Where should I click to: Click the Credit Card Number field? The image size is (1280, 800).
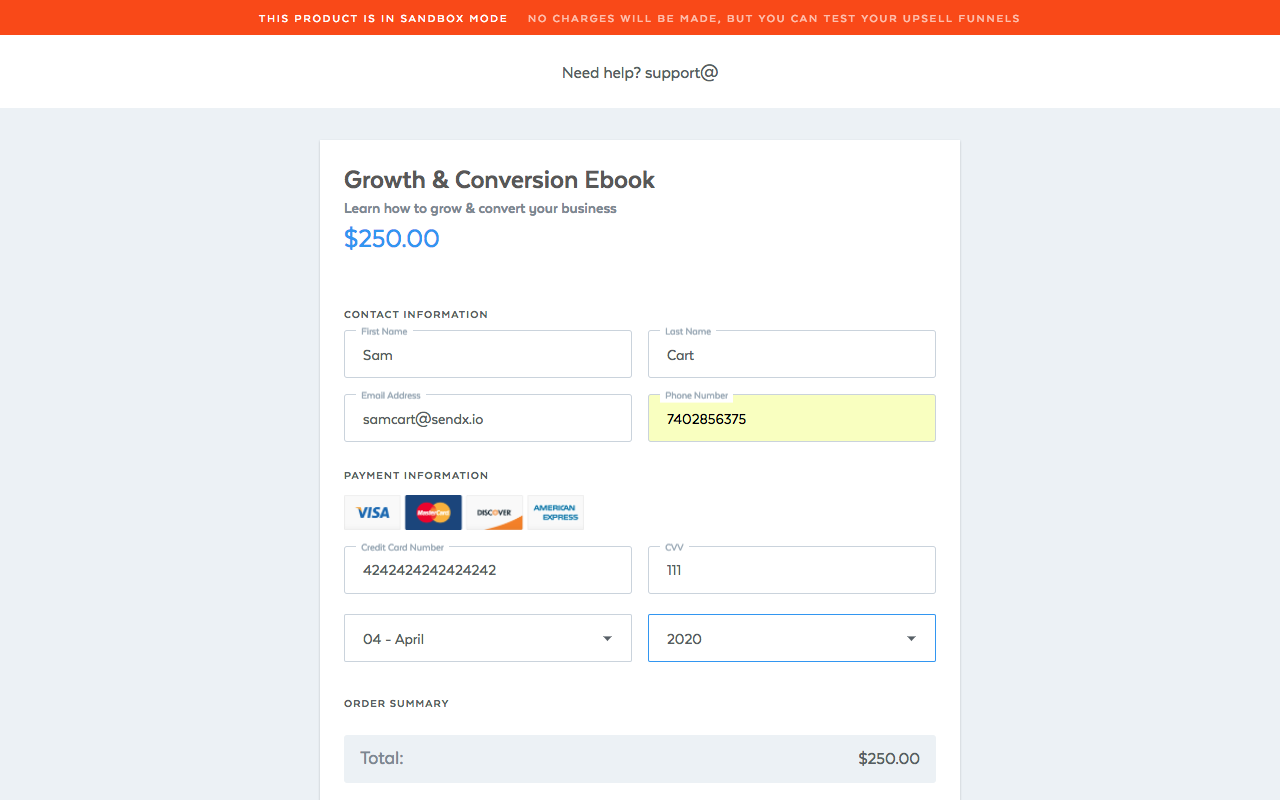point(488,570)
